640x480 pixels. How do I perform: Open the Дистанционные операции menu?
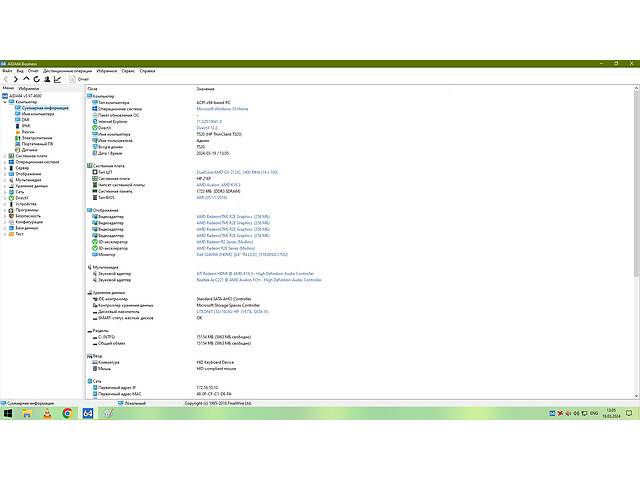tap(67, 71)
